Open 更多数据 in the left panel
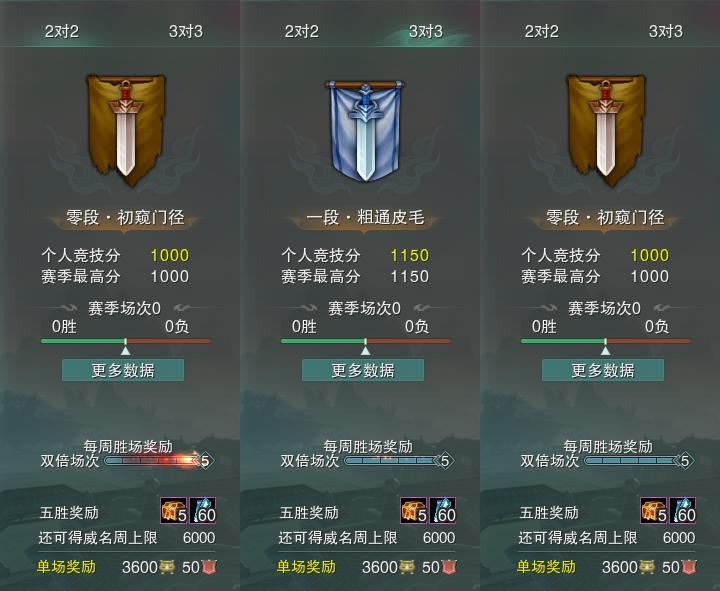 (123, 370)
